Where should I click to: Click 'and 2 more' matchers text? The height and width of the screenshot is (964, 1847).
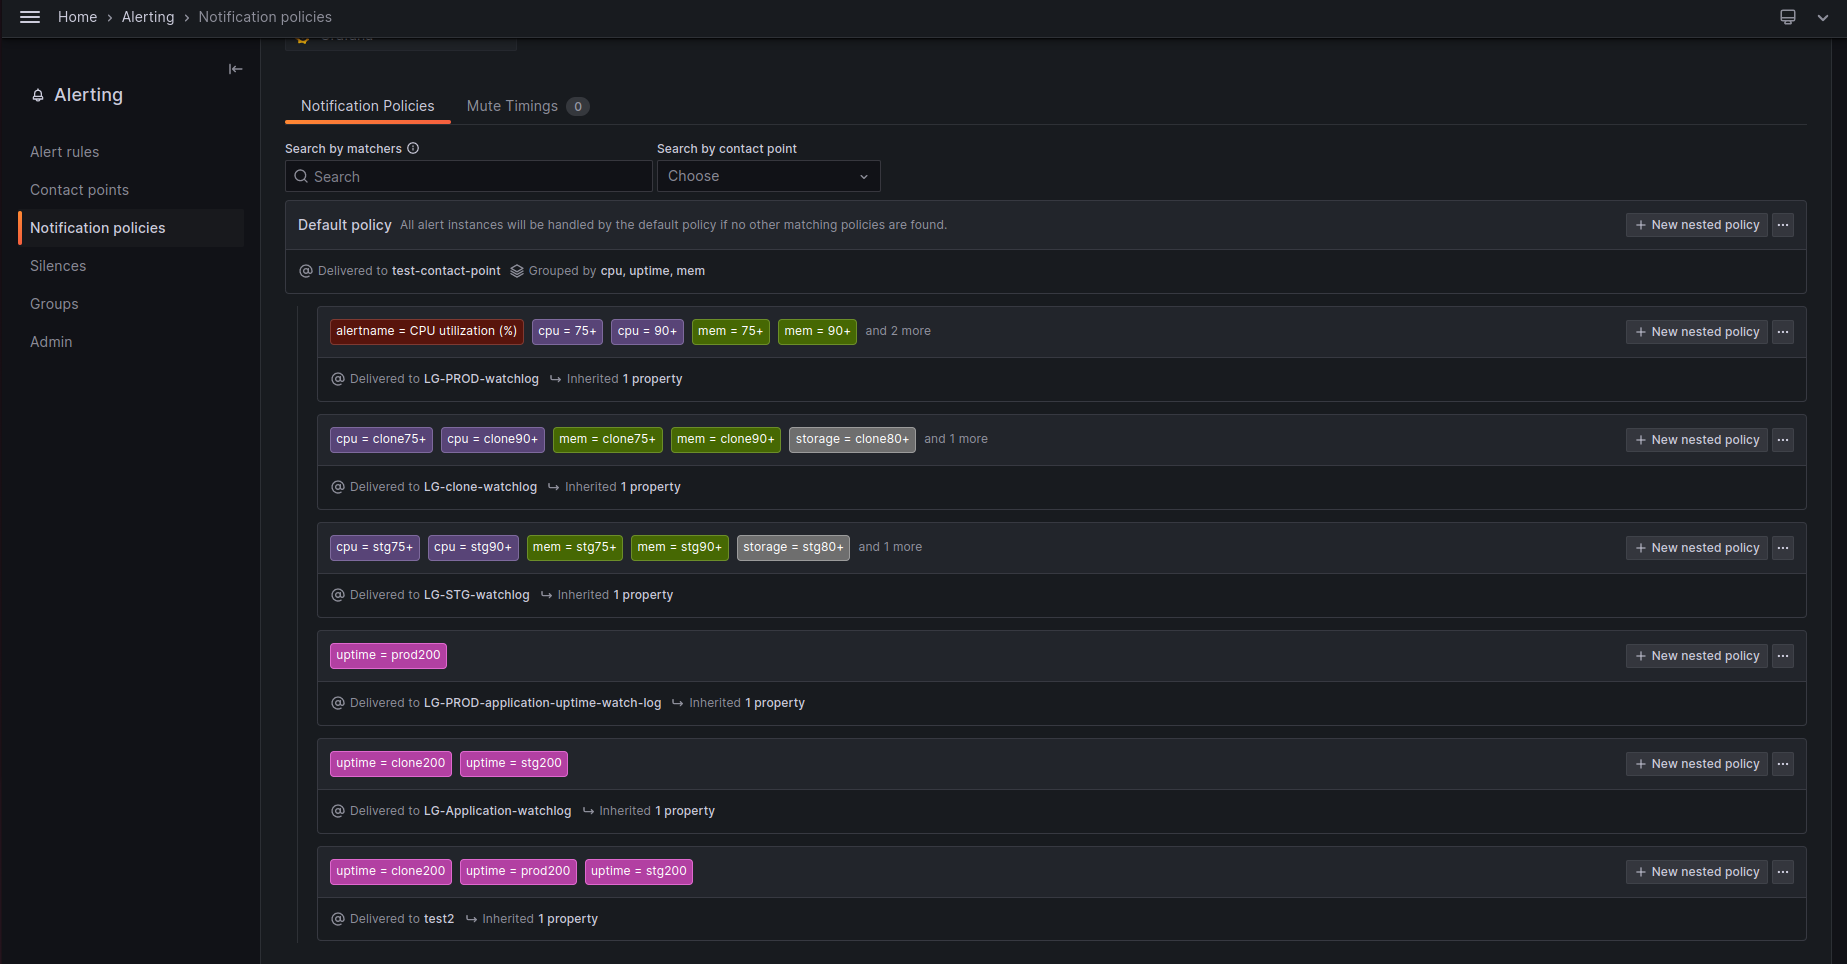tap(898, 331)
